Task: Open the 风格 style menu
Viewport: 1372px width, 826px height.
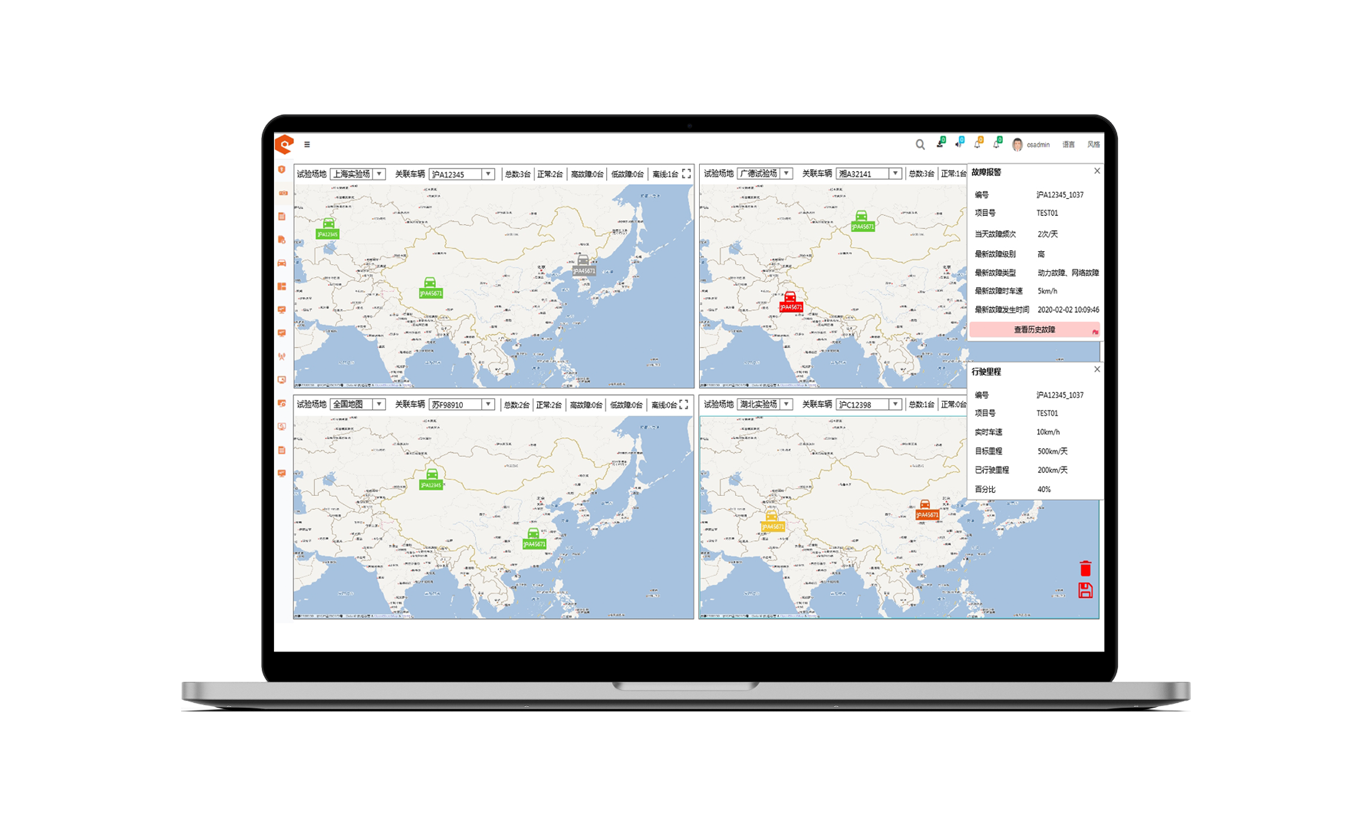Action: coord(1093,145)
